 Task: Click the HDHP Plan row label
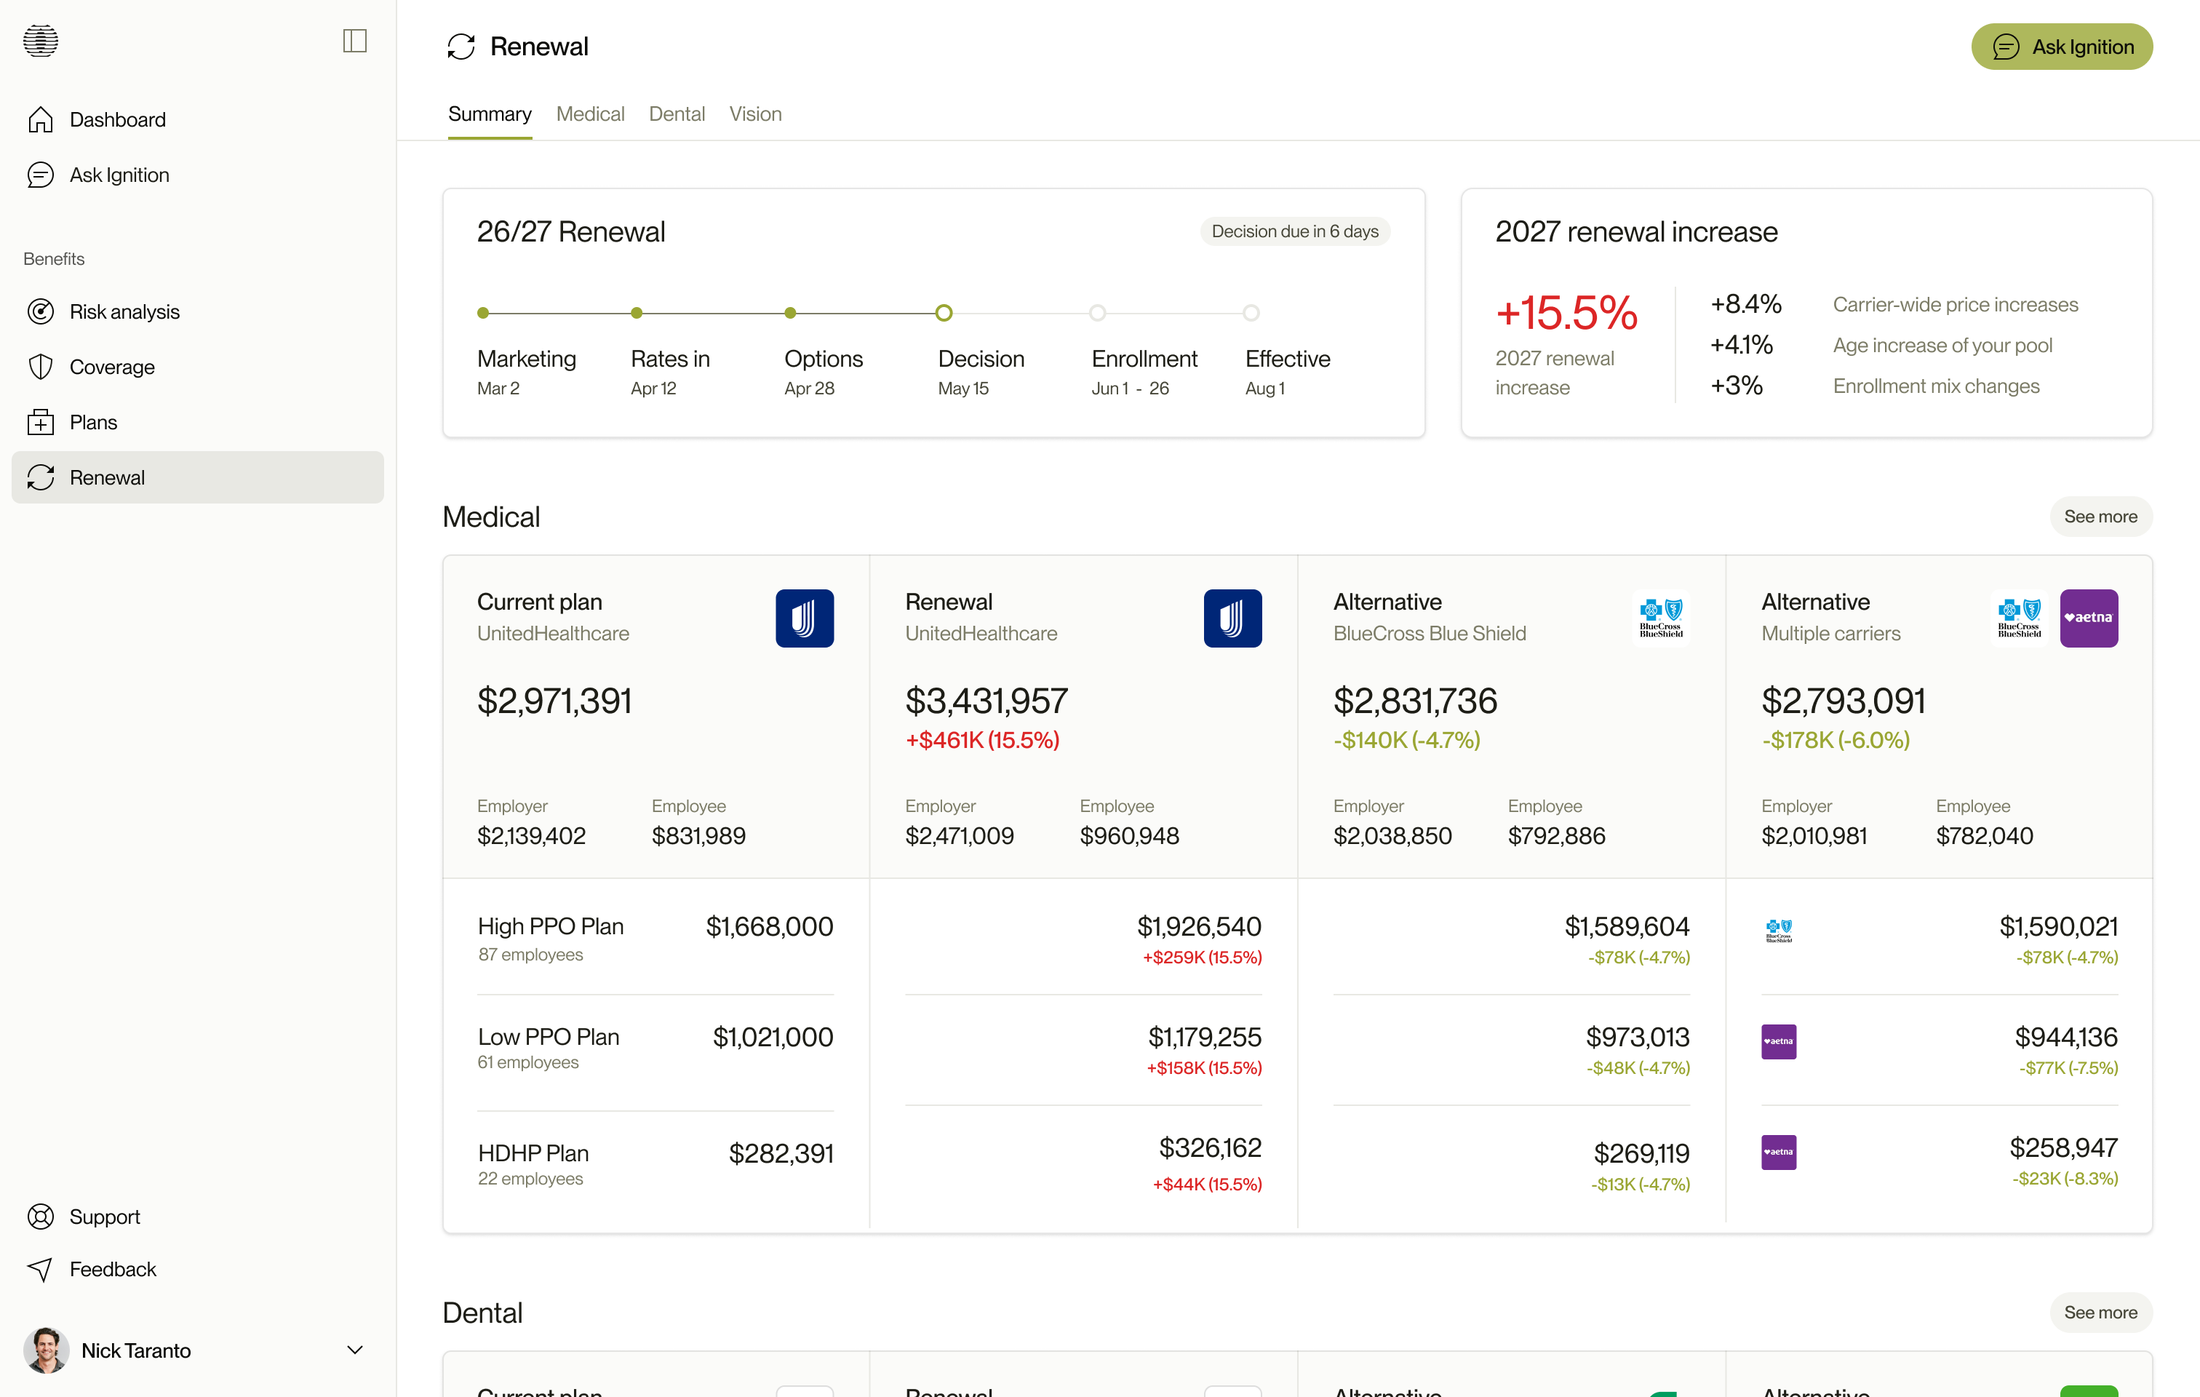[x=533, y=1153]
